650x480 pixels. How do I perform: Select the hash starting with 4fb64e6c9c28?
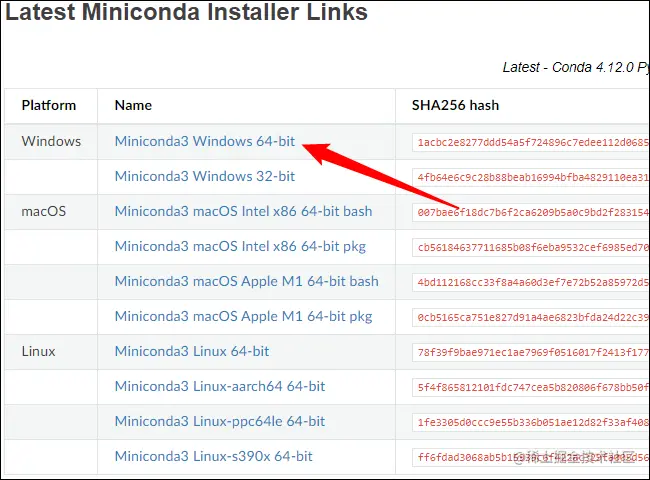point(531,177)
